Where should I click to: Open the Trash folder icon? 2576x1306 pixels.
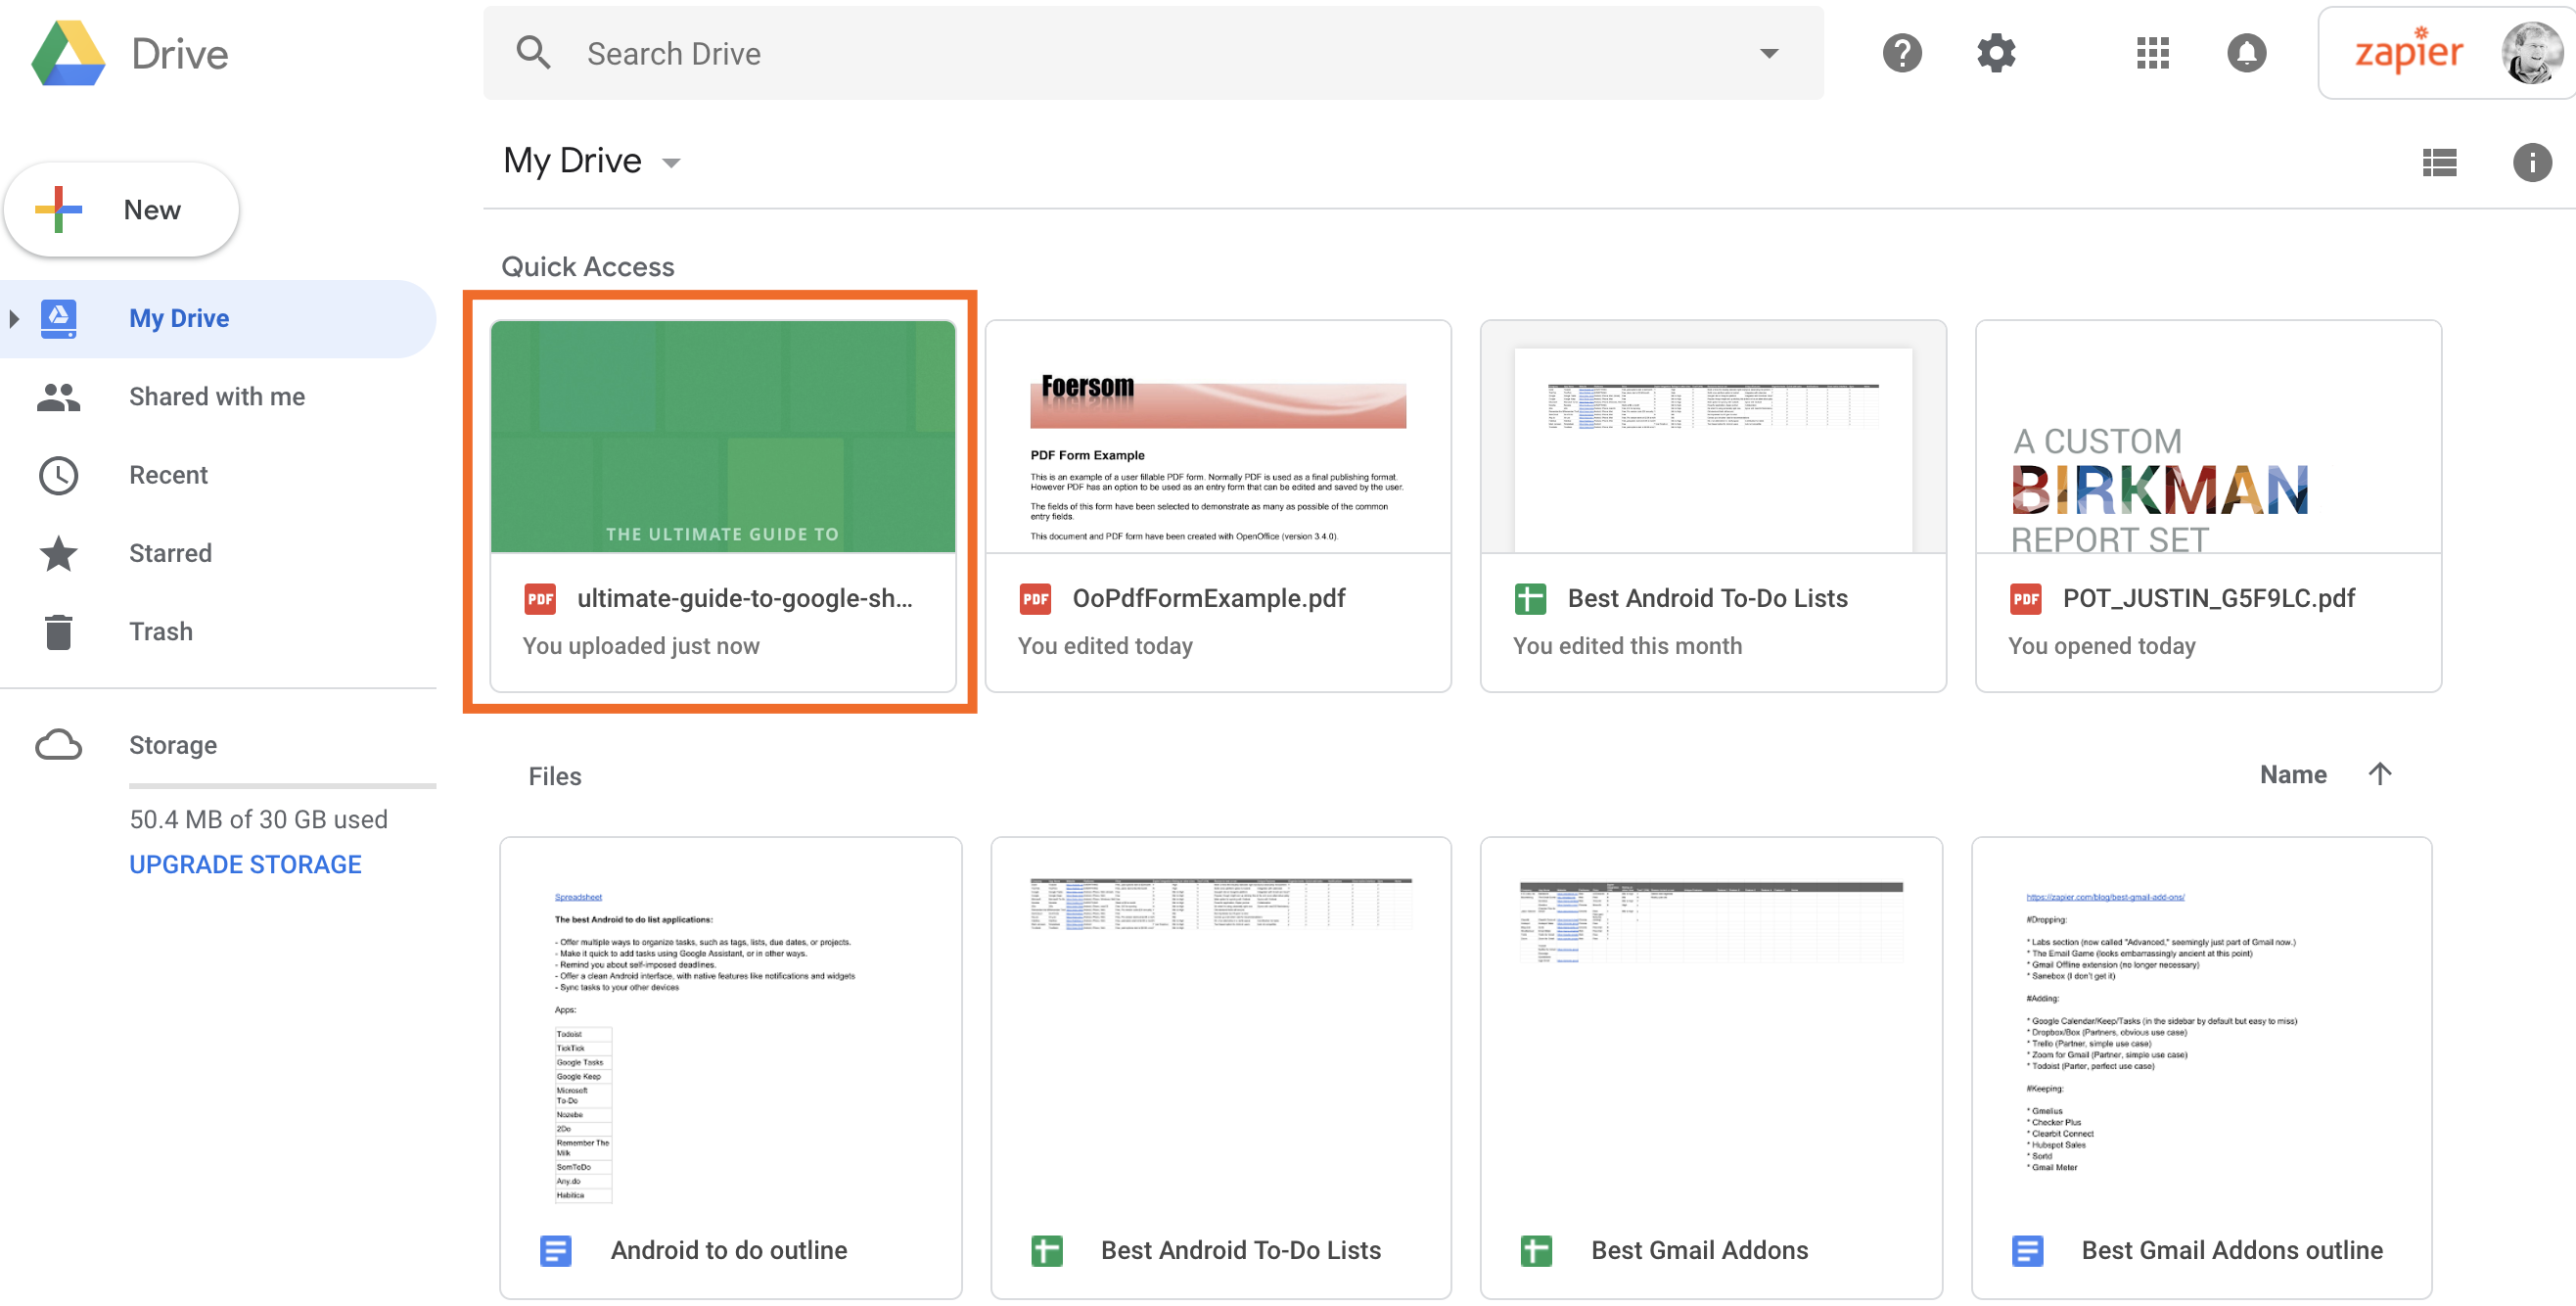pyautogui.click(x=60, y=631)
